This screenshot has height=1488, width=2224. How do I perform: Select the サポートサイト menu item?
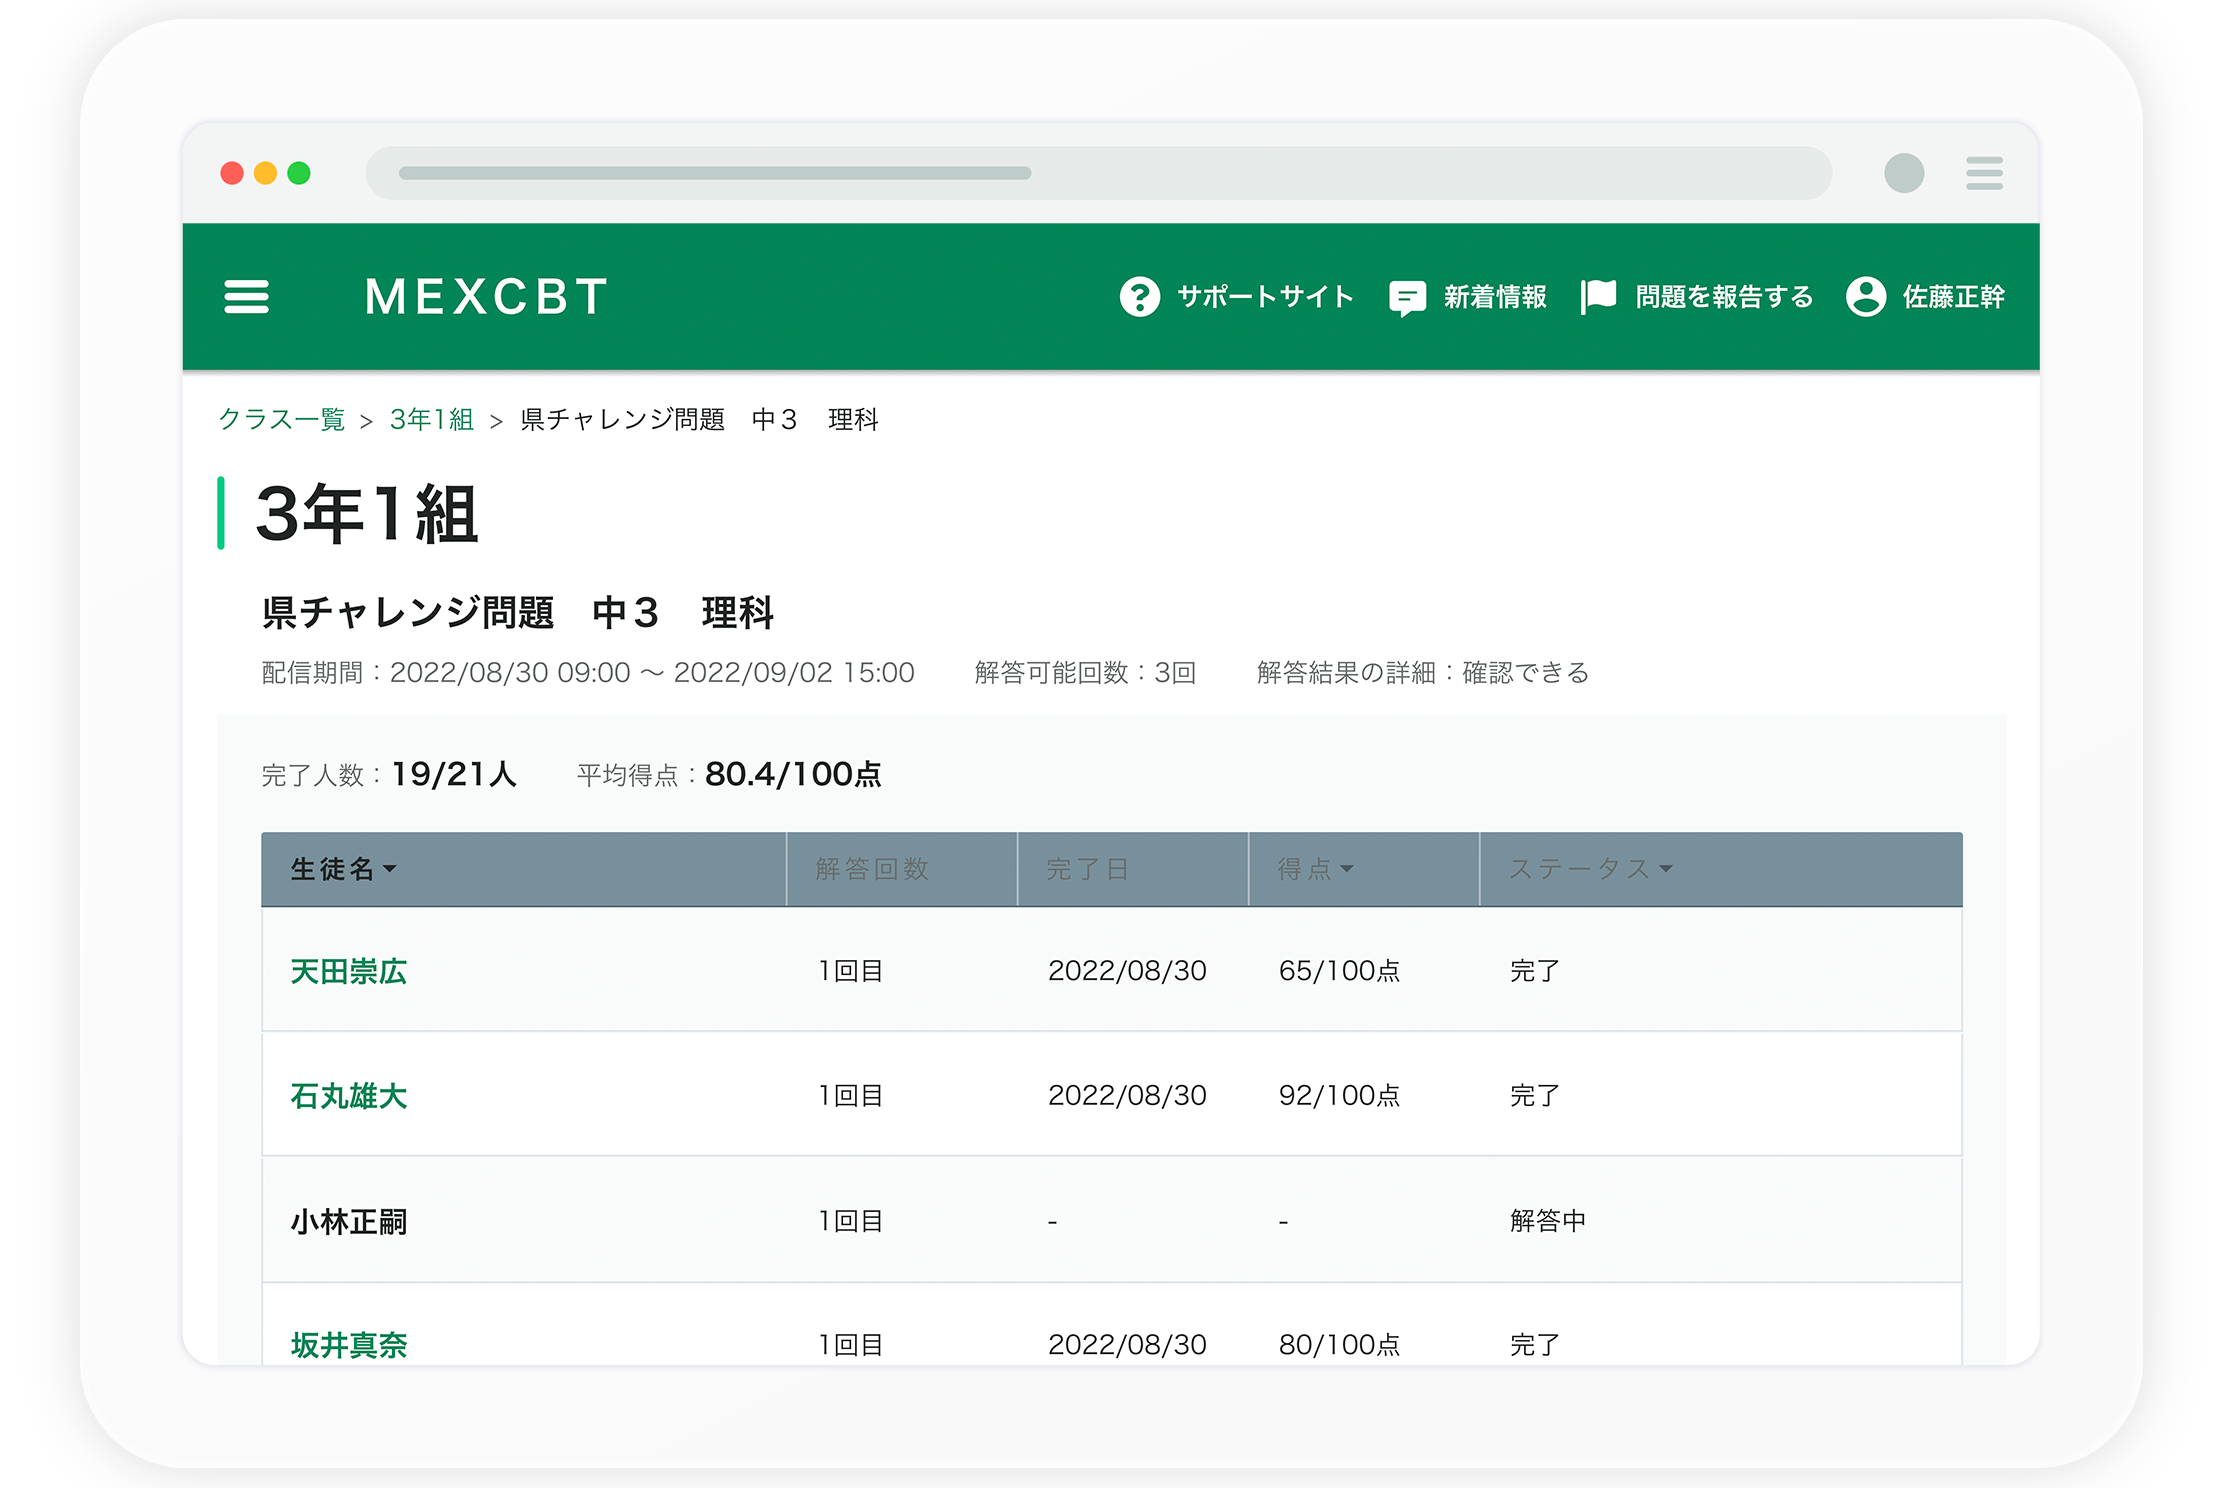1264,296
